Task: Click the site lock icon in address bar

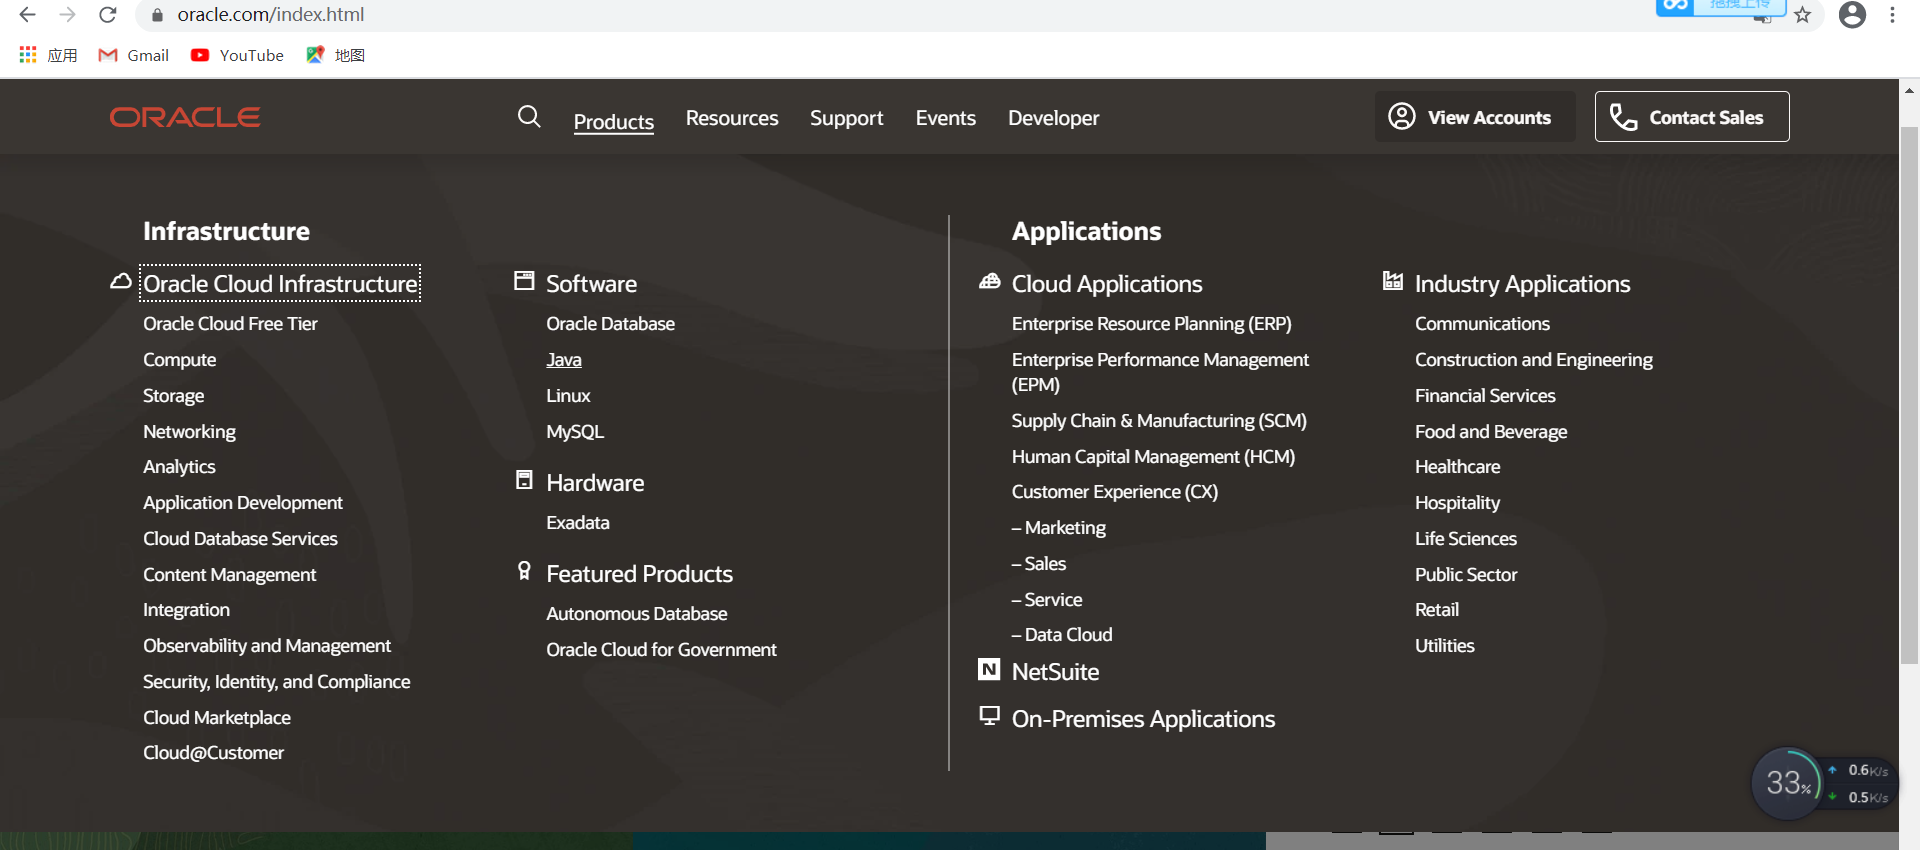Action: click(157, 15)
